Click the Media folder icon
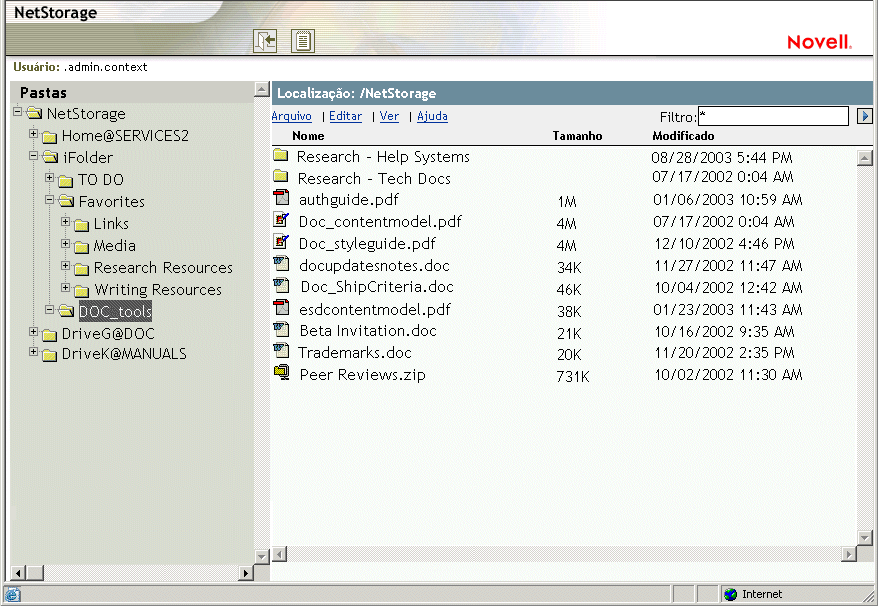The image size is (878, 606). point(82,247)
